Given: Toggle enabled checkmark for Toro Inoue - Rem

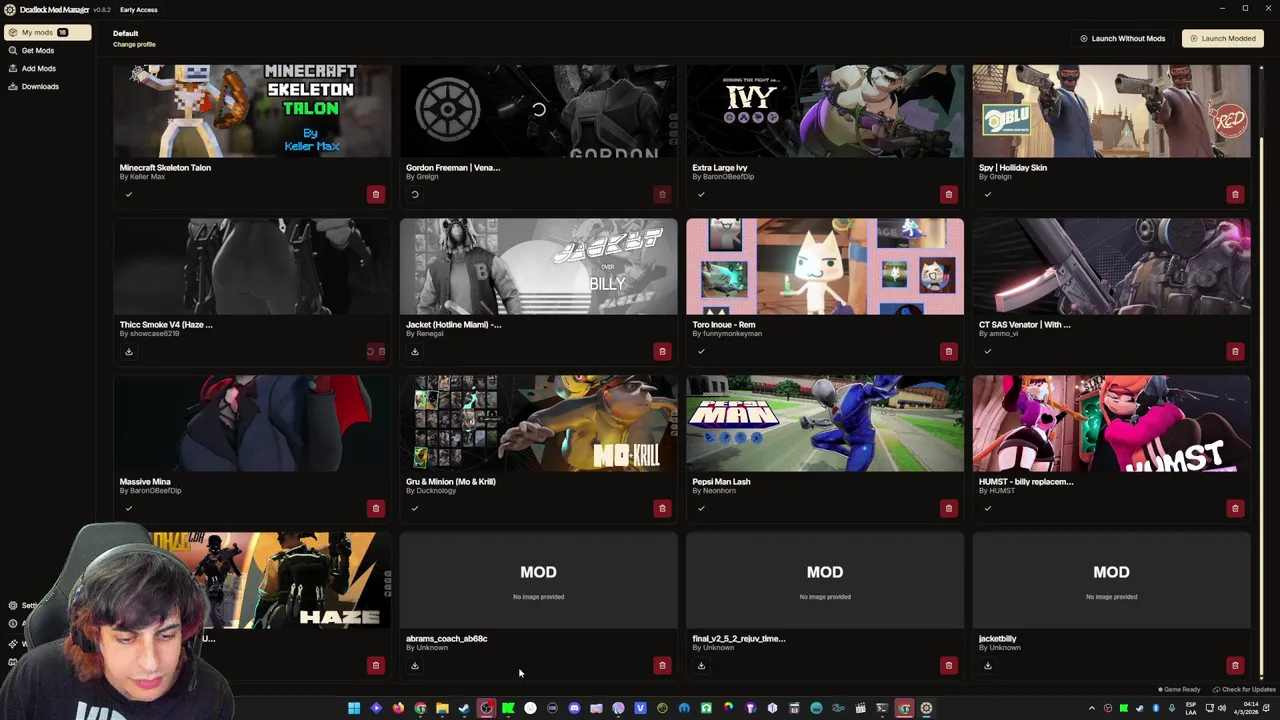Looking at the screenshot, I should (701, 351).
